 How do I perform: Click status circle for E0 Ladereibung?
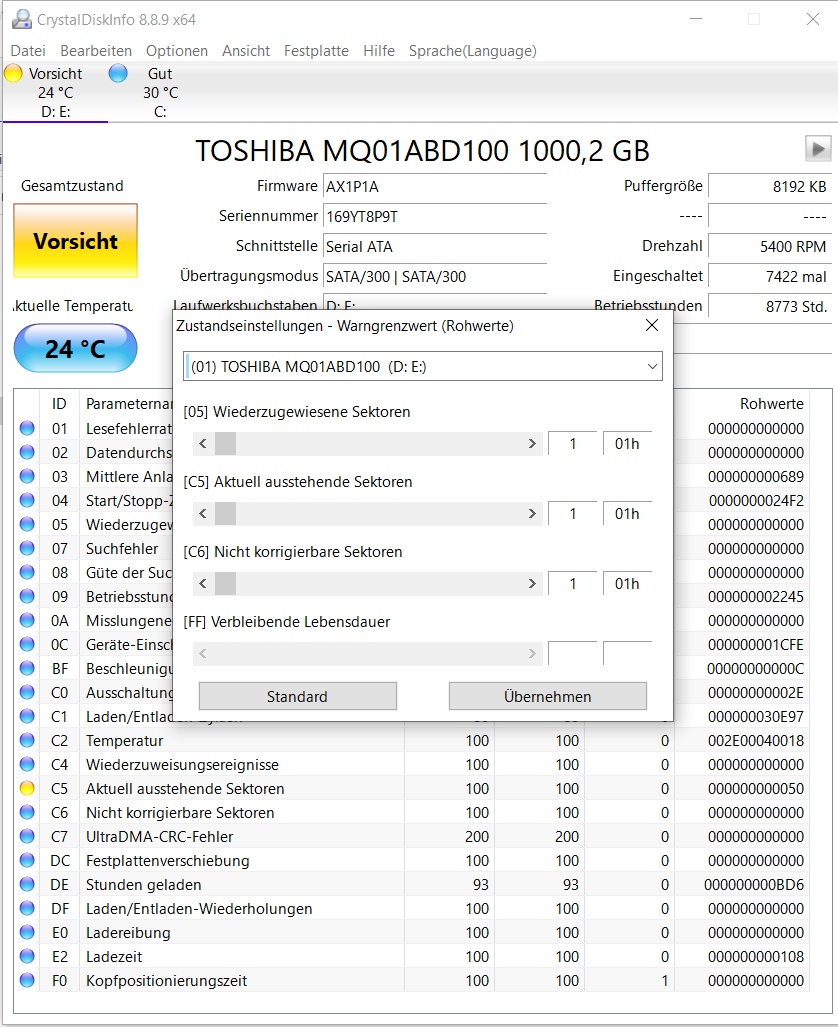27,933
